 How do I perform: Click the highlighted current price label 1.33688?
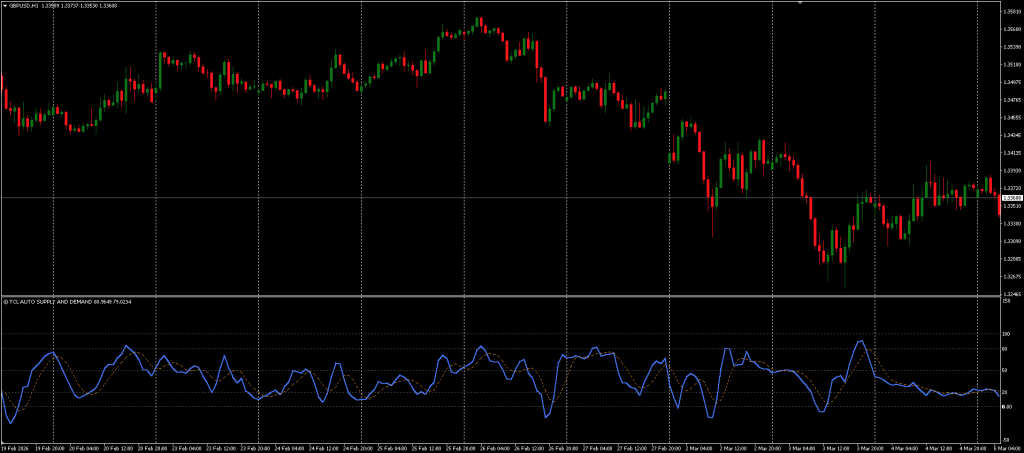pos(1012,197)
